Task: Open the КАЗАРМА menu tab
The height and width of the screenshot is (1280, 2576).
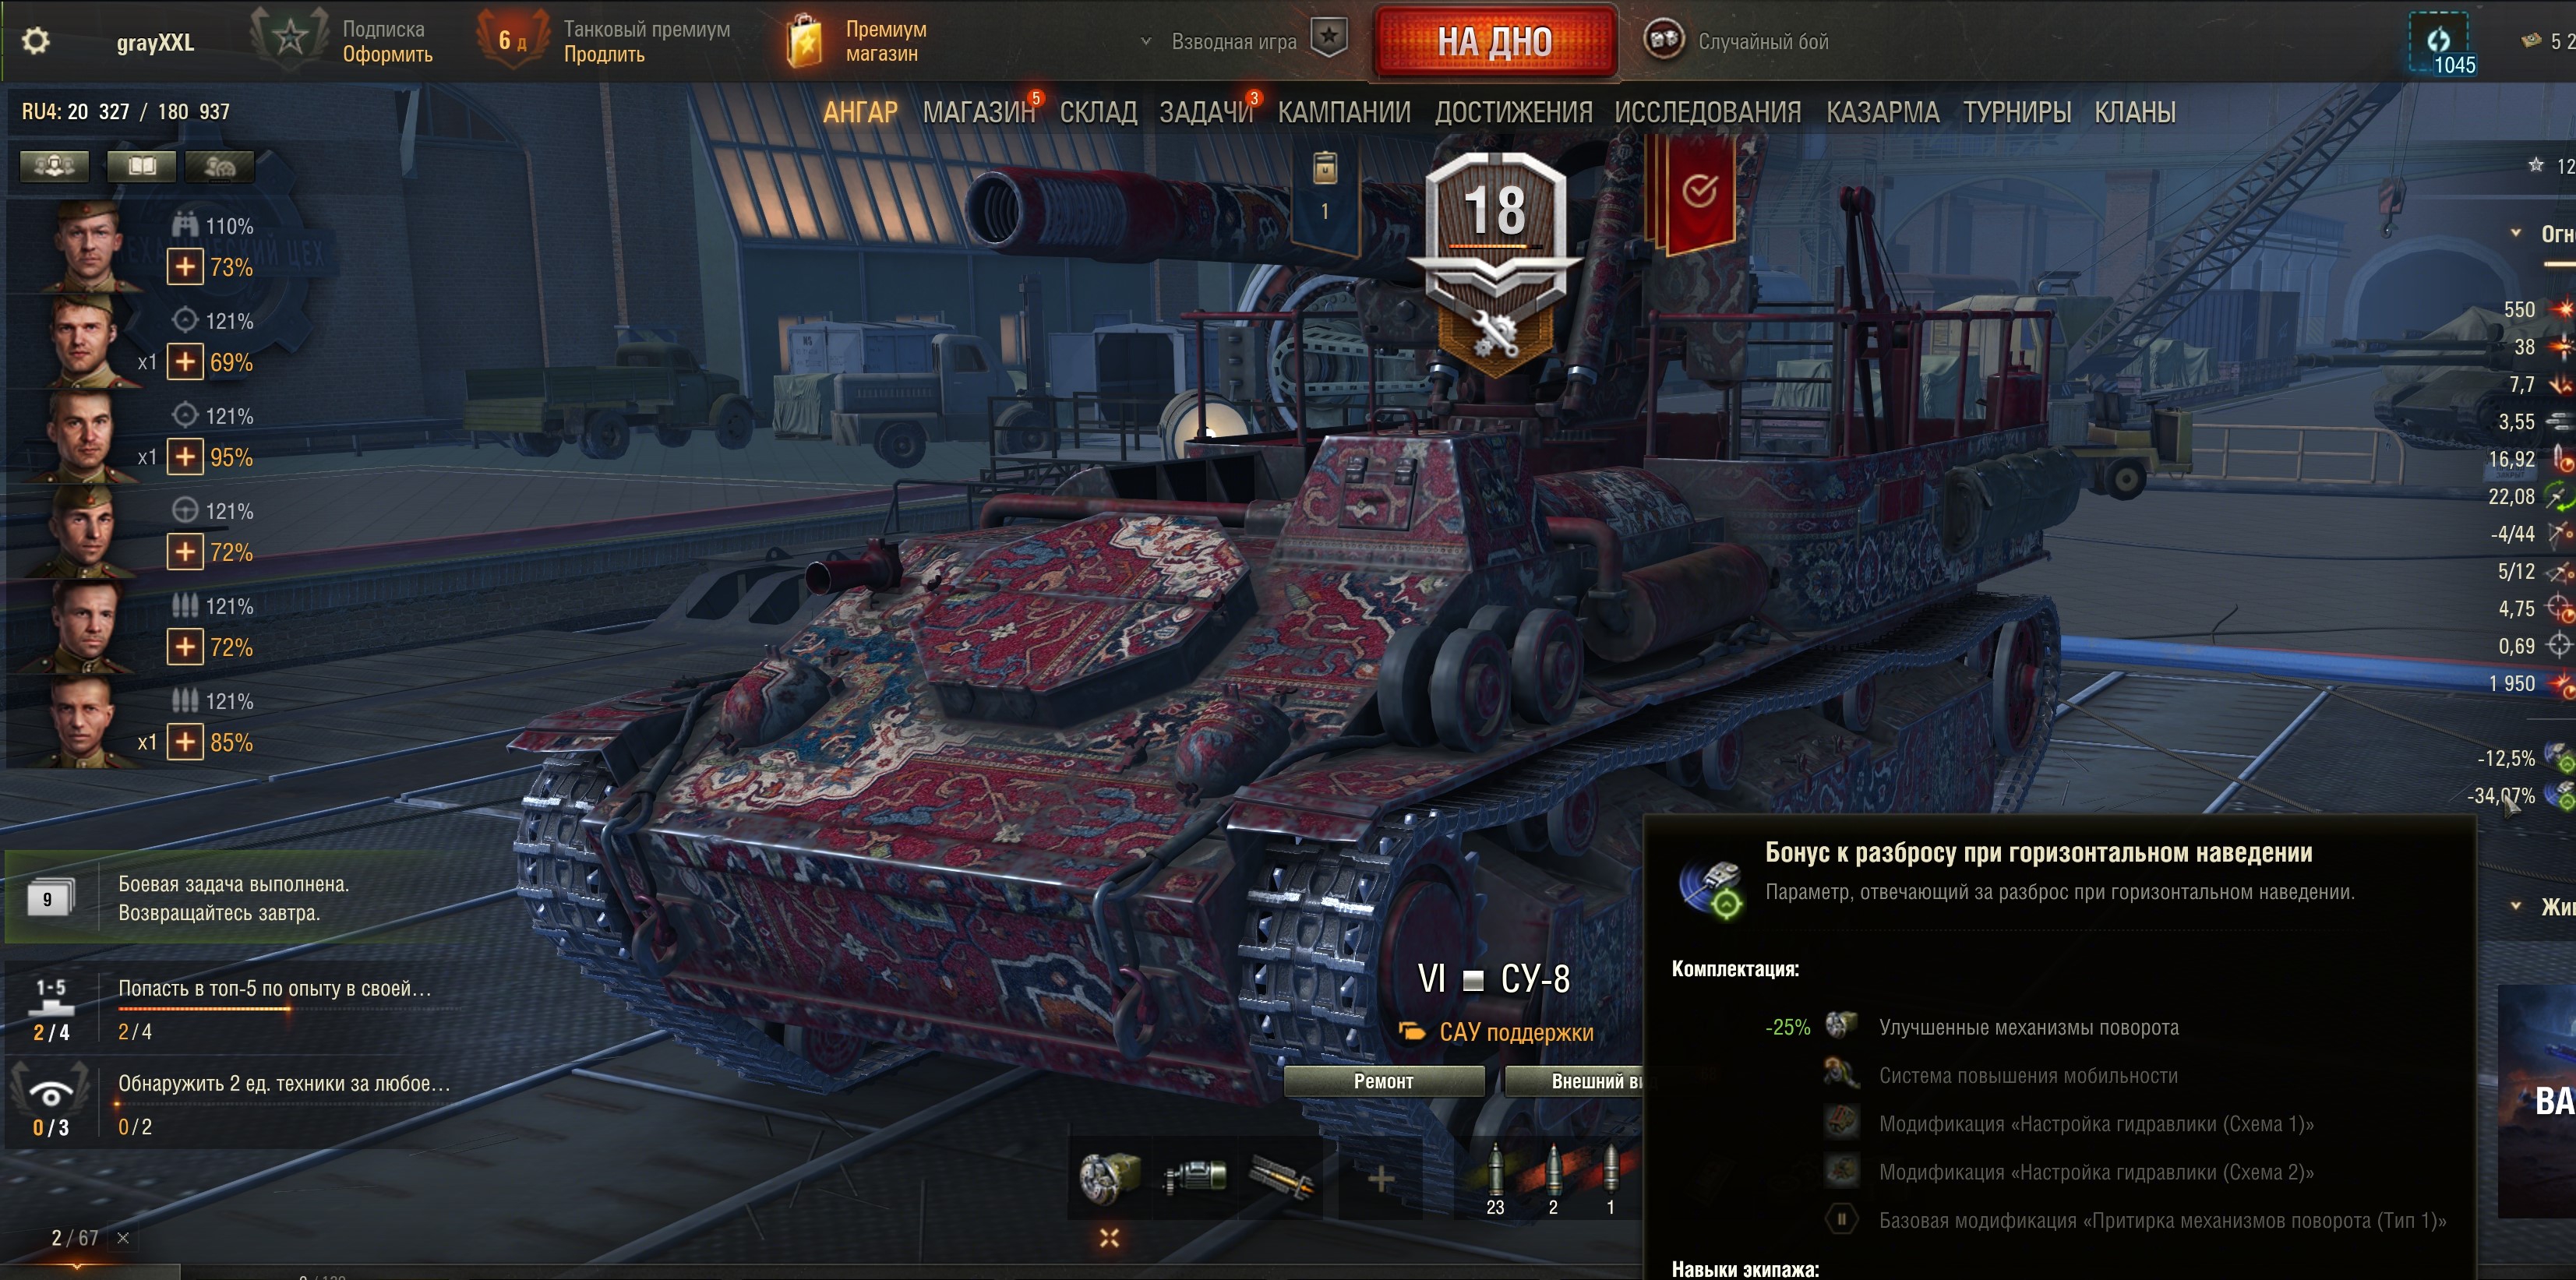Action: click(1882, 112)
